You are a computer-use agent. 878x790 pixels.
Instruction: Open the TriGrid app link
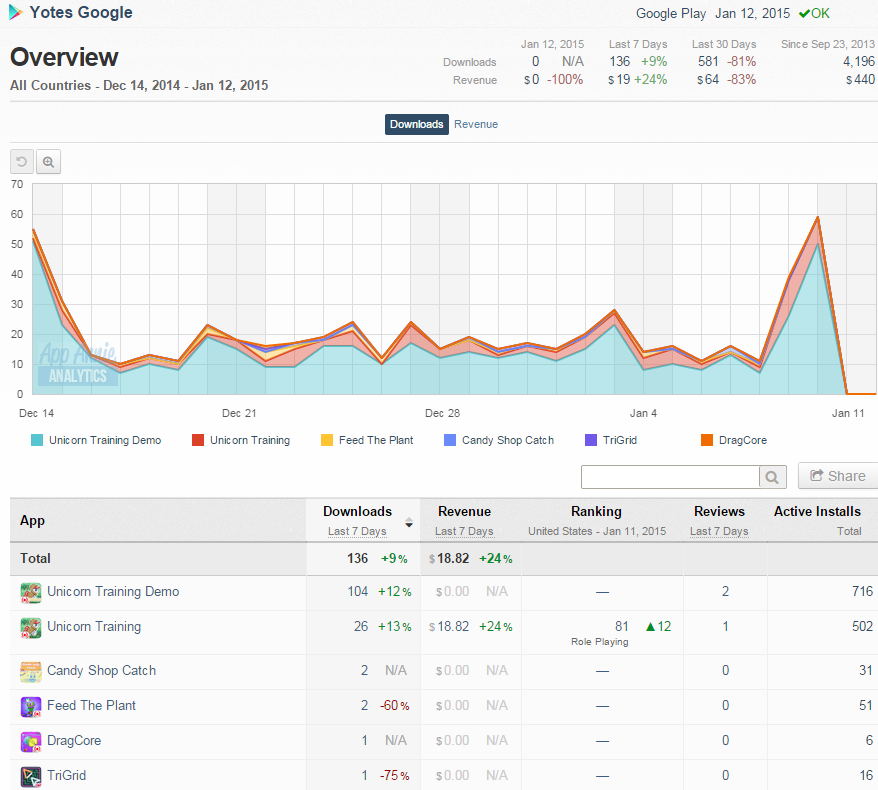pyautogui.click(x=67, y=775)
